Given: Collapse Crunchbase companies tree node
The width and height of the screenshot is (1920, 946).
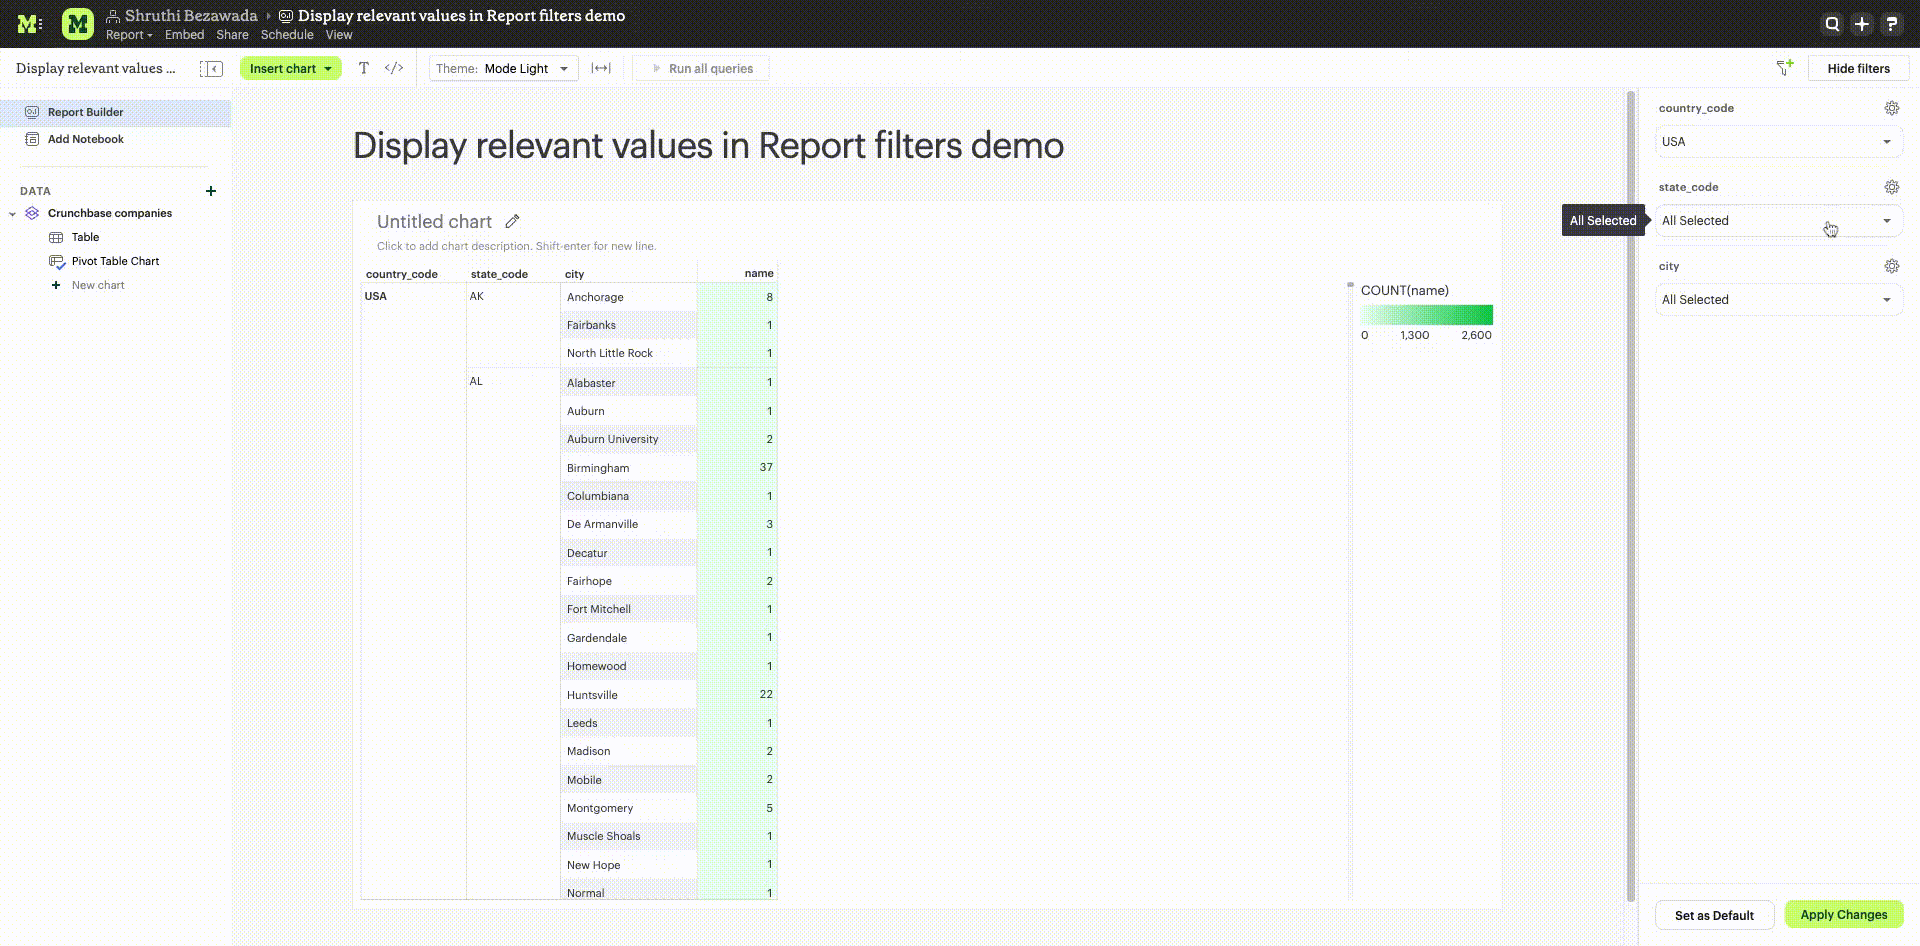Looking at the screenshot, I should pos(12,213).
